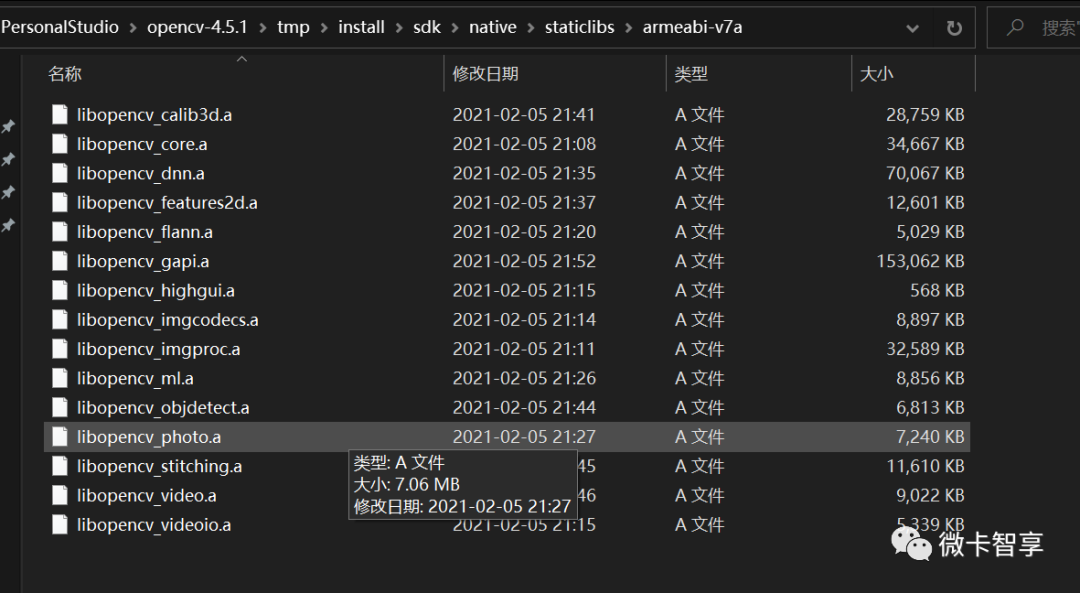Click date 2021-02-05 21:44 cell
This screenshot has width=1080, height=593.
pos(524,407)
